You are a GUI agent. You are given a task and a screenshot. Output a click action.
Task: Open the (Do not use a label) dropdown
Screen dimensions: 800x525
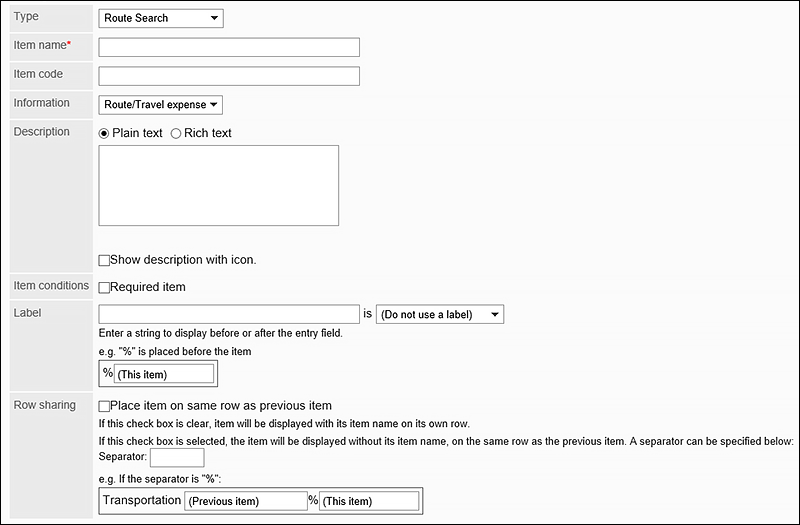tap(440, 314)
